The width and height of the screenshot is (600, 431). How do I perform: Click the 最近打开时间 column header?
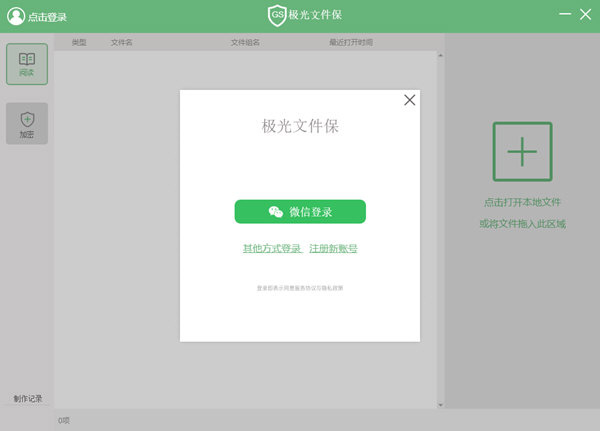click(x=351, y=42)
